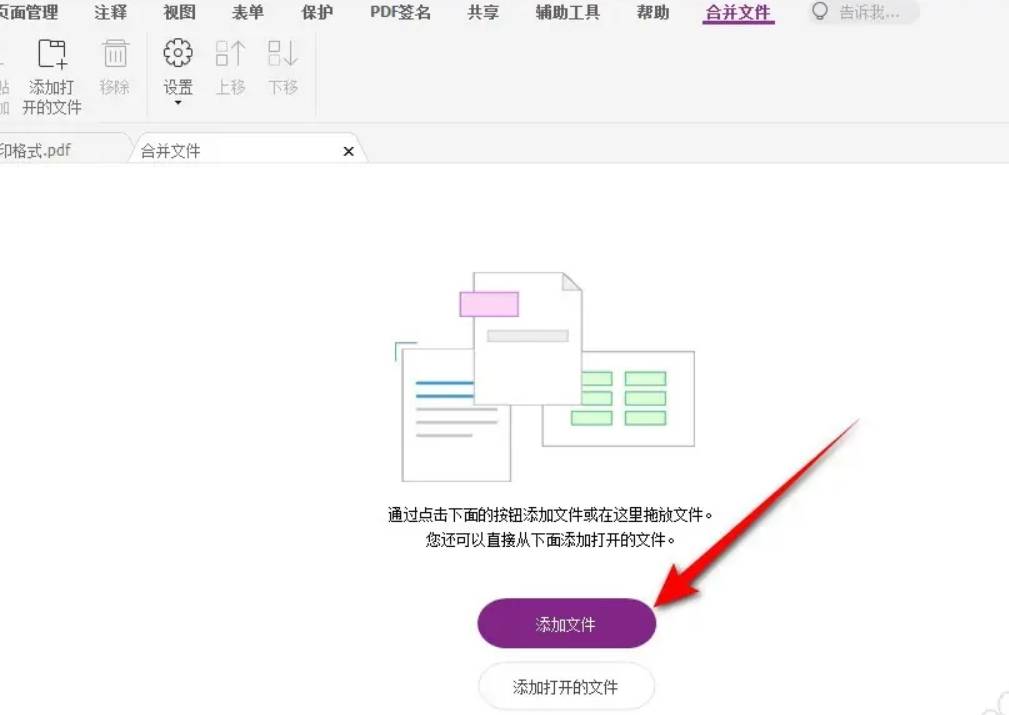Image resolution: width=1009 pixels, height=715 pixels.
Task: Select the 合并文件 ribbon tab
Action: coord(738,12)
